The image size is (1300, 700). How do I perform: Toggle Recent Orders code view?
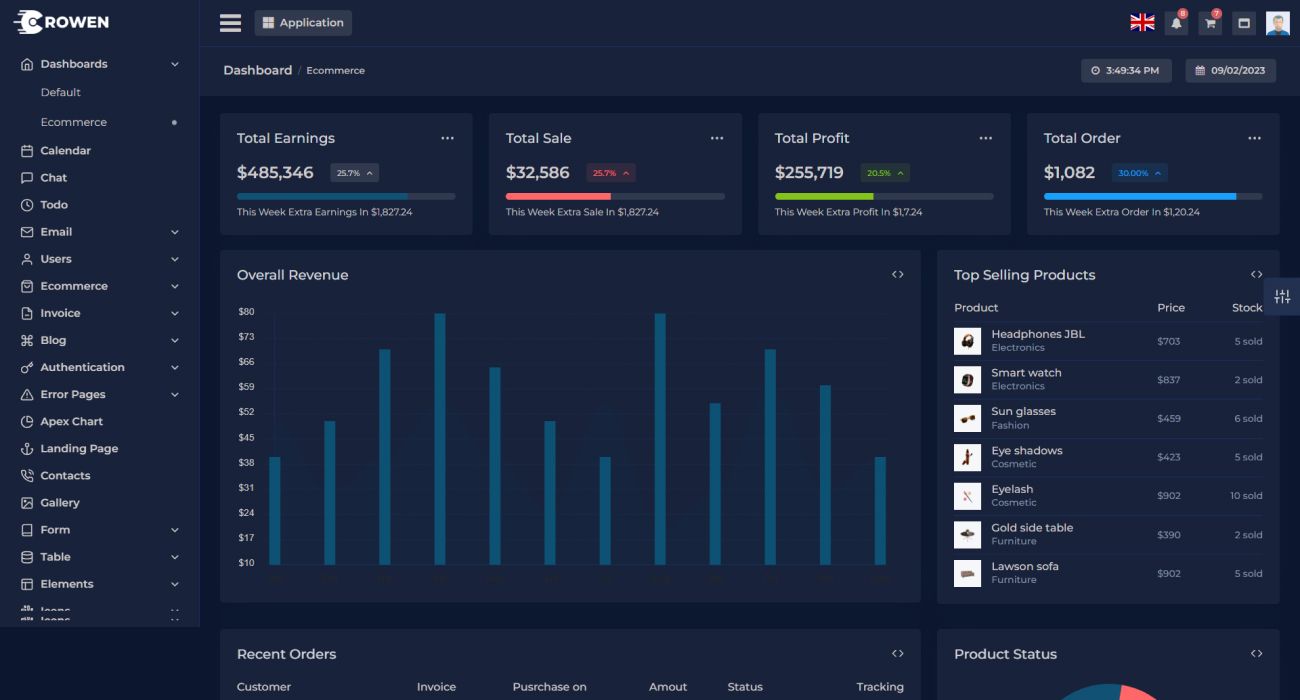[x=898, y=654]
